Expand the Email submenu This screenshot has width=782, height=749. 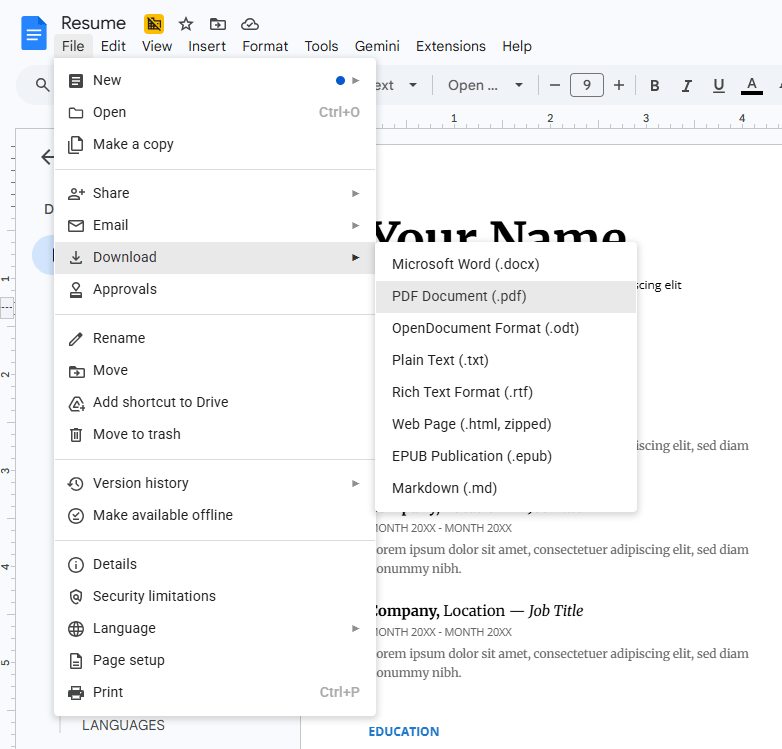click(x=215, y=225)
